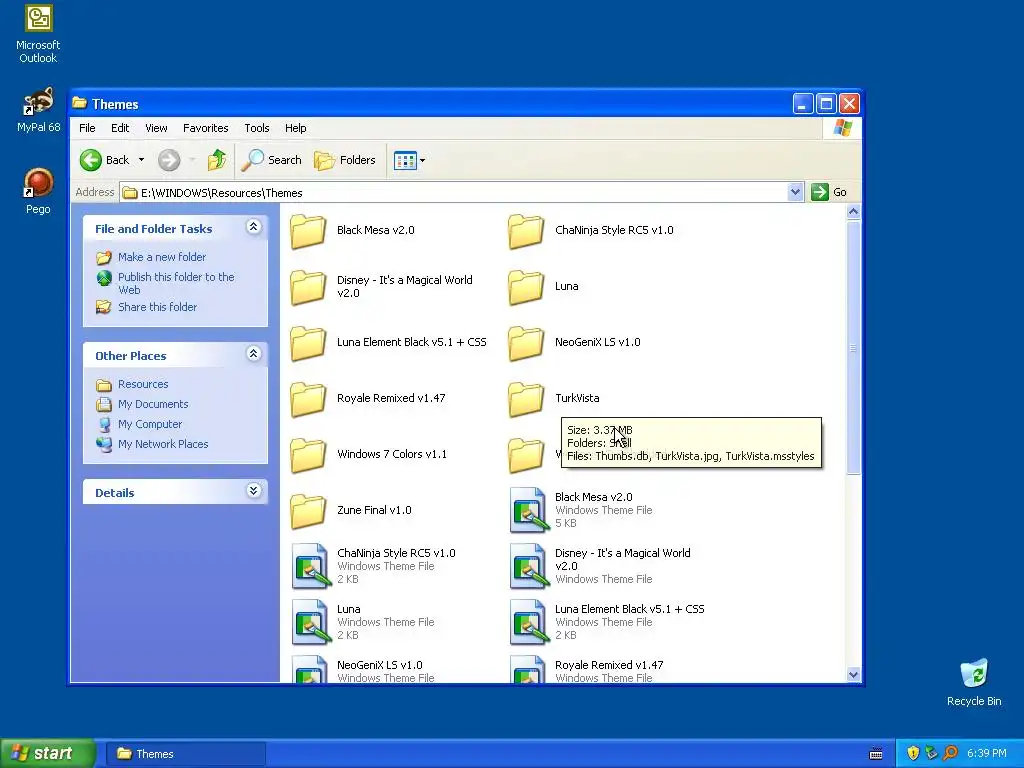Select the TurkVista folder
This screenshot has width=1024, height=768.
(554, 398)
